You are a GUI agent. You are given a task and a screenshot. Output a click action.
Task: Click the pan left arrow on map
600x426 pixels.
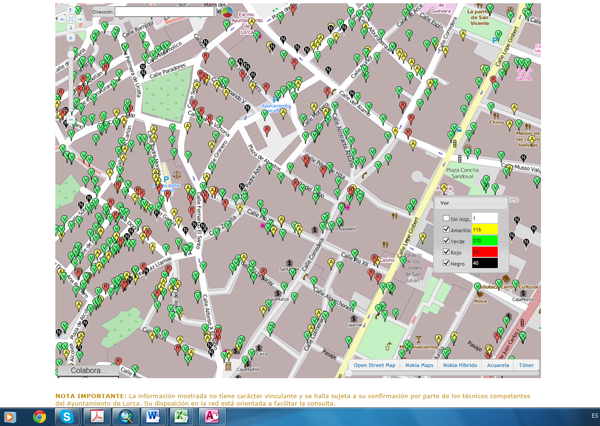click(64, 17)
